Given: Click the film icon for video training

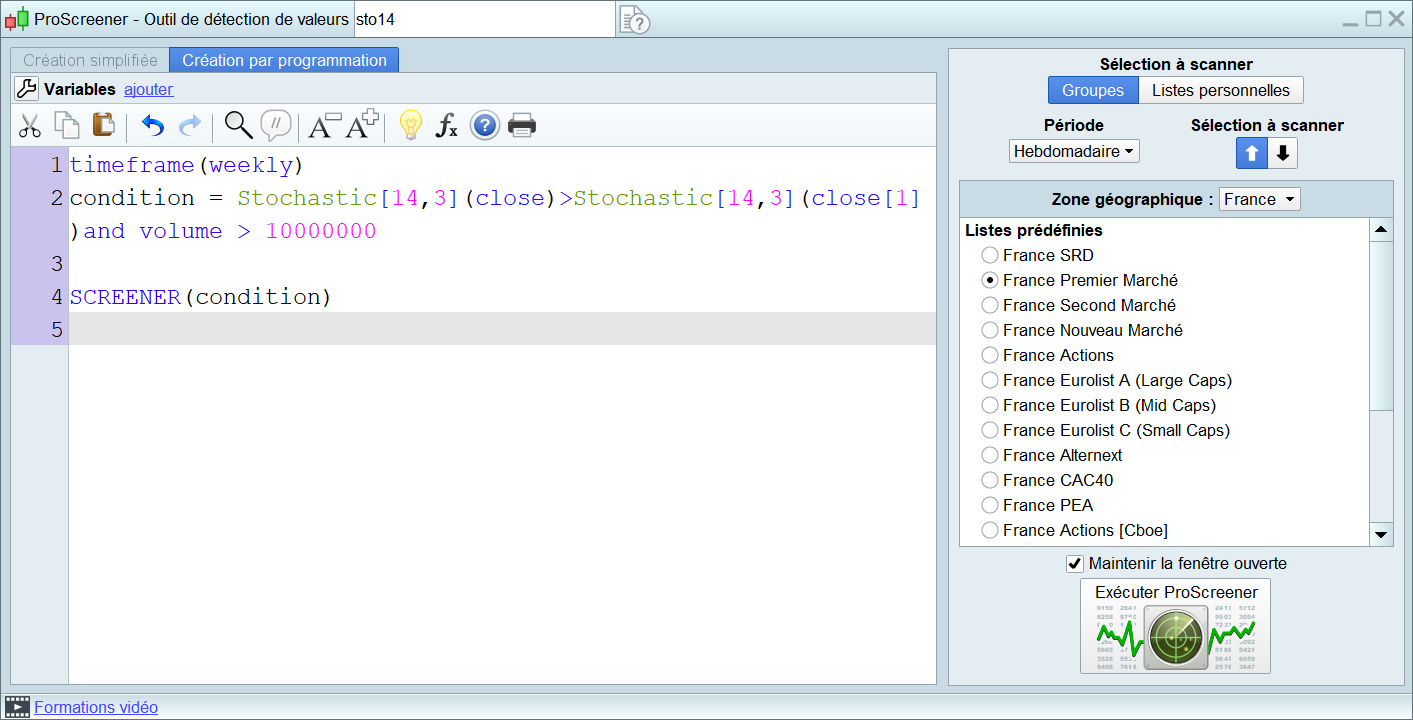Looking at the screenshot, I should click(17, 707).
